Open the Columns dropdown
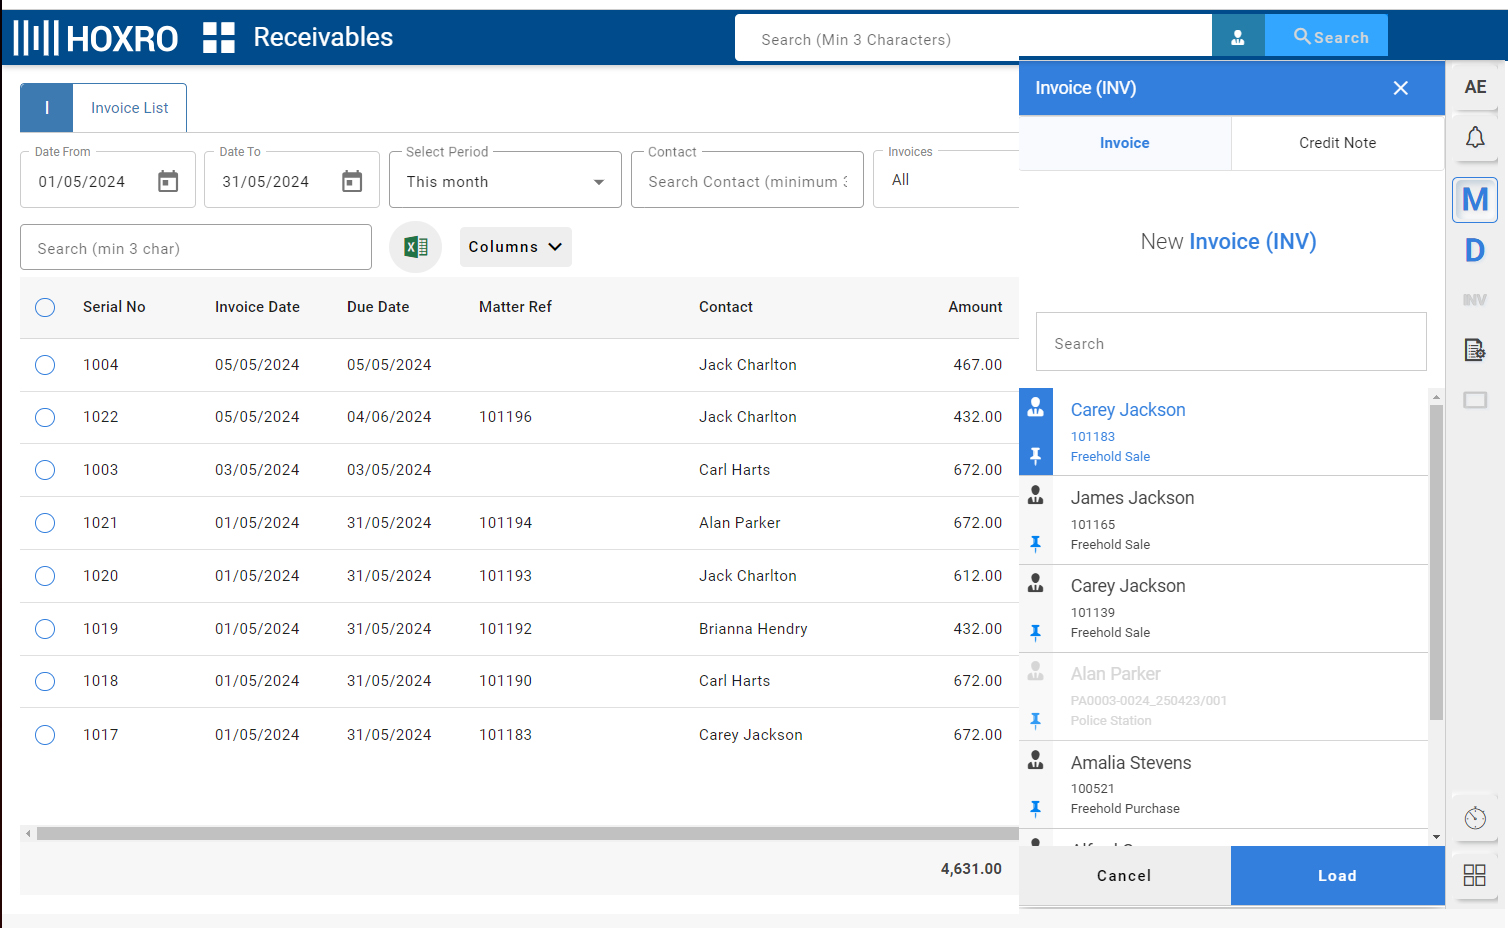Screen dimensions: 1508x928 [515, 247]
